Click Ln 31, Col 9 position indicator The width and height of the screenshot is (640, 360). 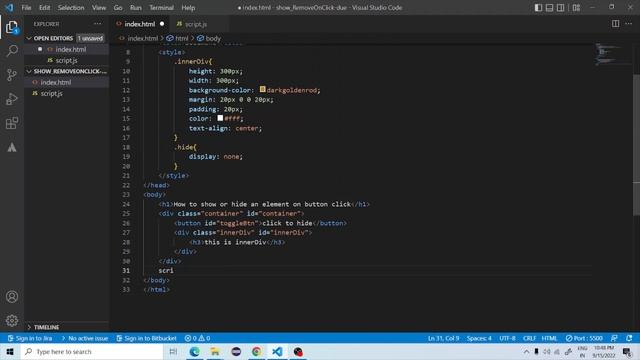point(443,338)
